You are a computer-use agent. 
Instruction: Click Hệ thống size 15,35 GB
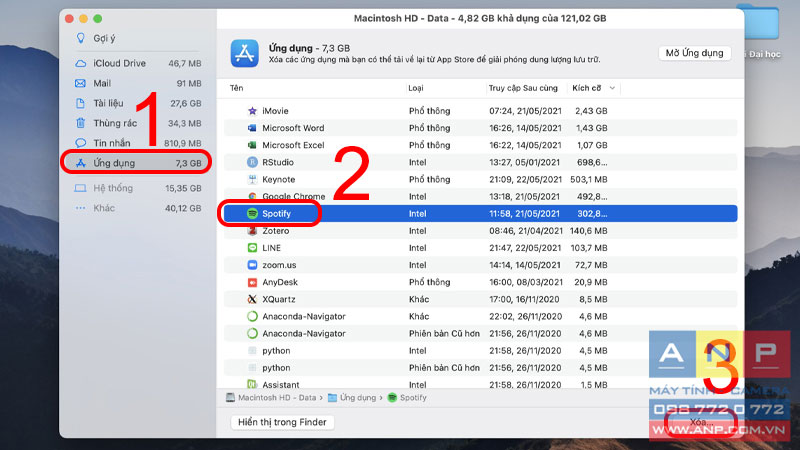183,188
